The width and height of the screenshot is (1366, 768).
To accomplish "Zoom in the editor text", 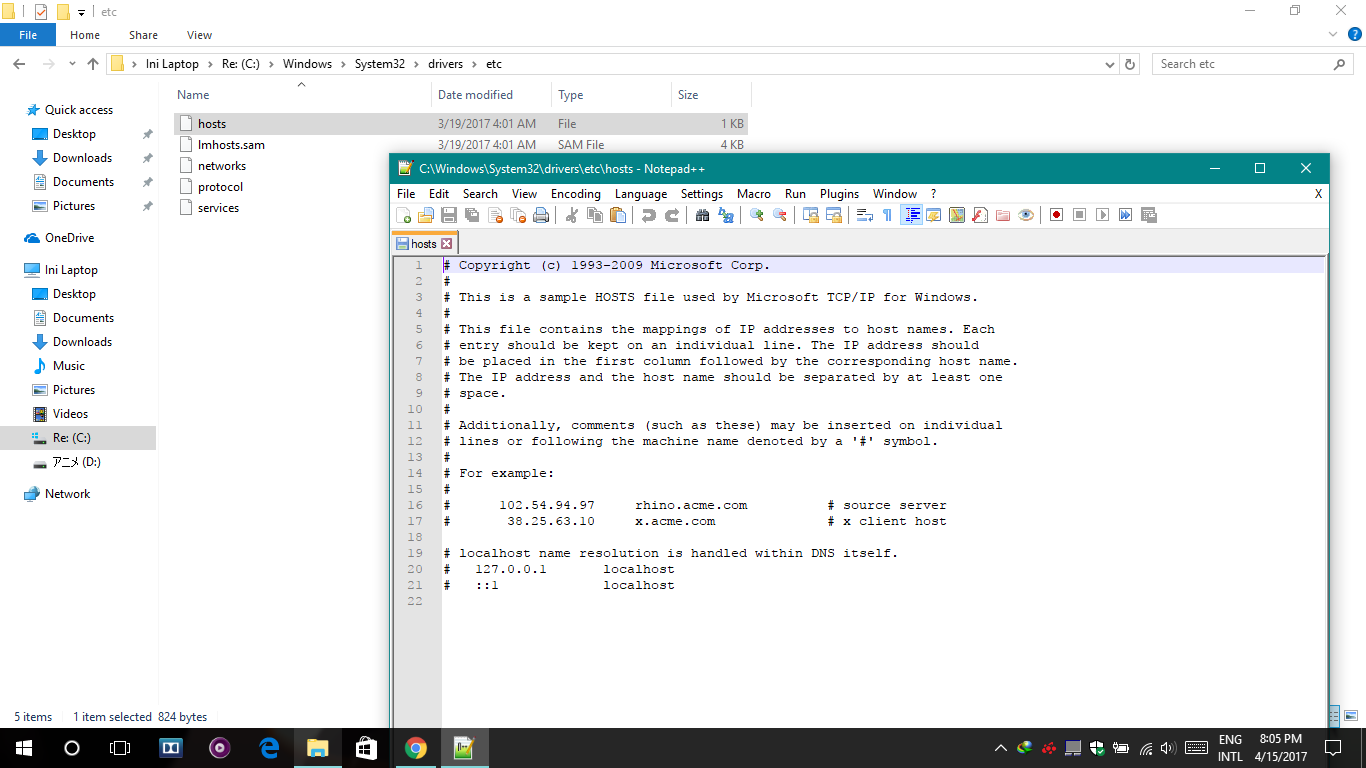I will tap(757, 215).
